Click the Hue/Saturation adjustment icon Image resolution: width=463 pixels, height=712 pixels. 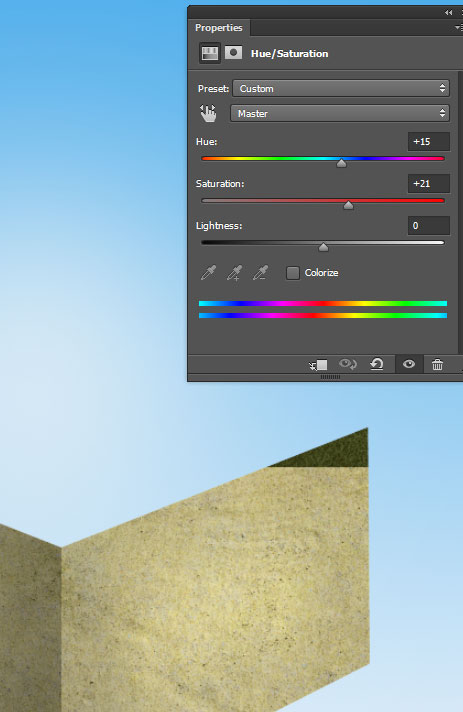209,54
